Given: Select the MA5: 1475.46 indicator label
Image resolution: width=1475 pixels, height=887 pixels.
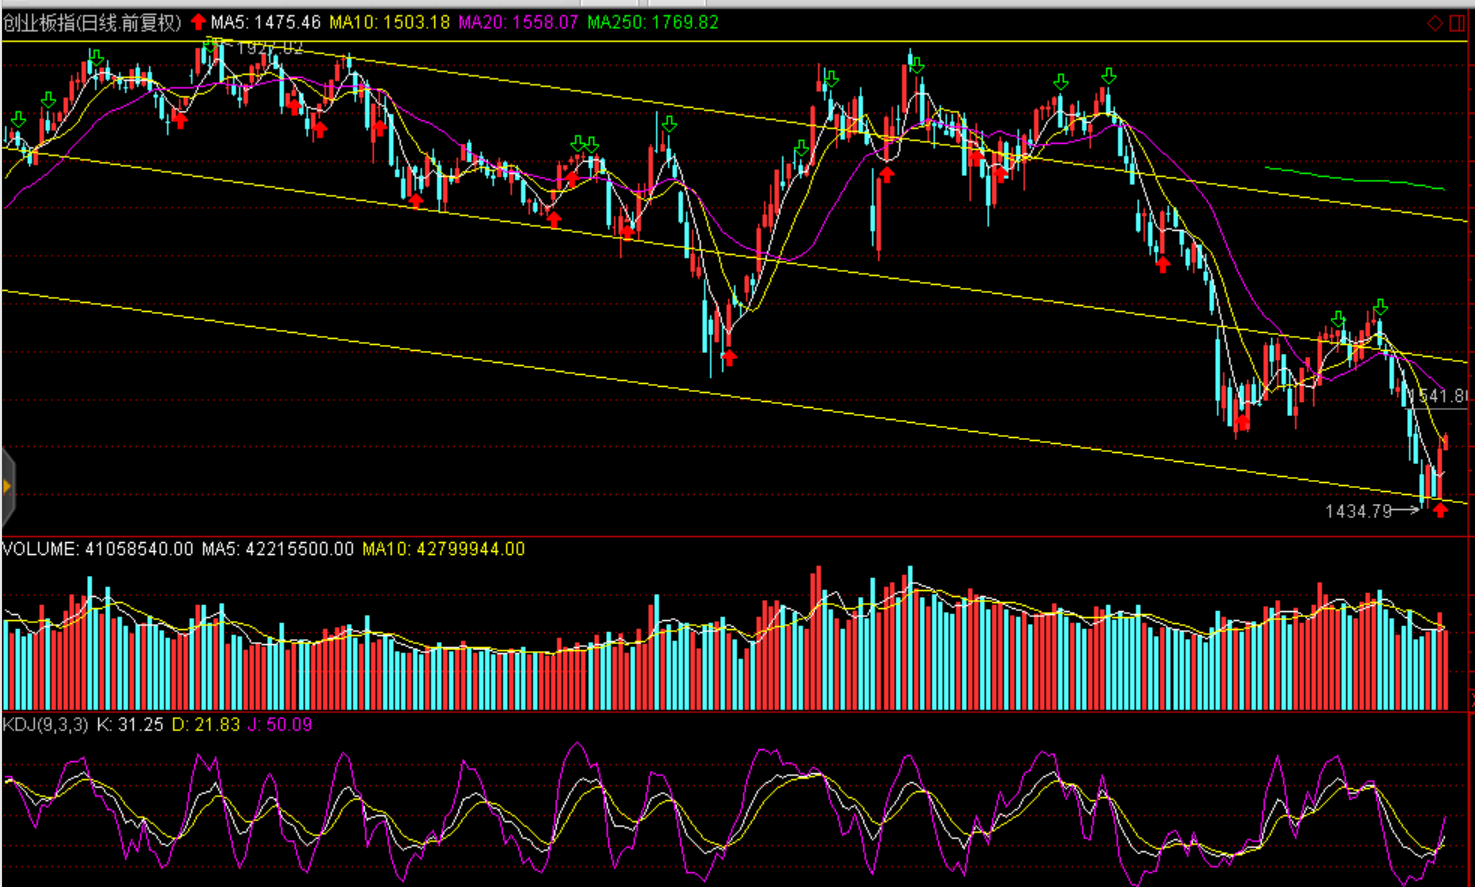Looking at the screenshot, I should pos(266,22).
